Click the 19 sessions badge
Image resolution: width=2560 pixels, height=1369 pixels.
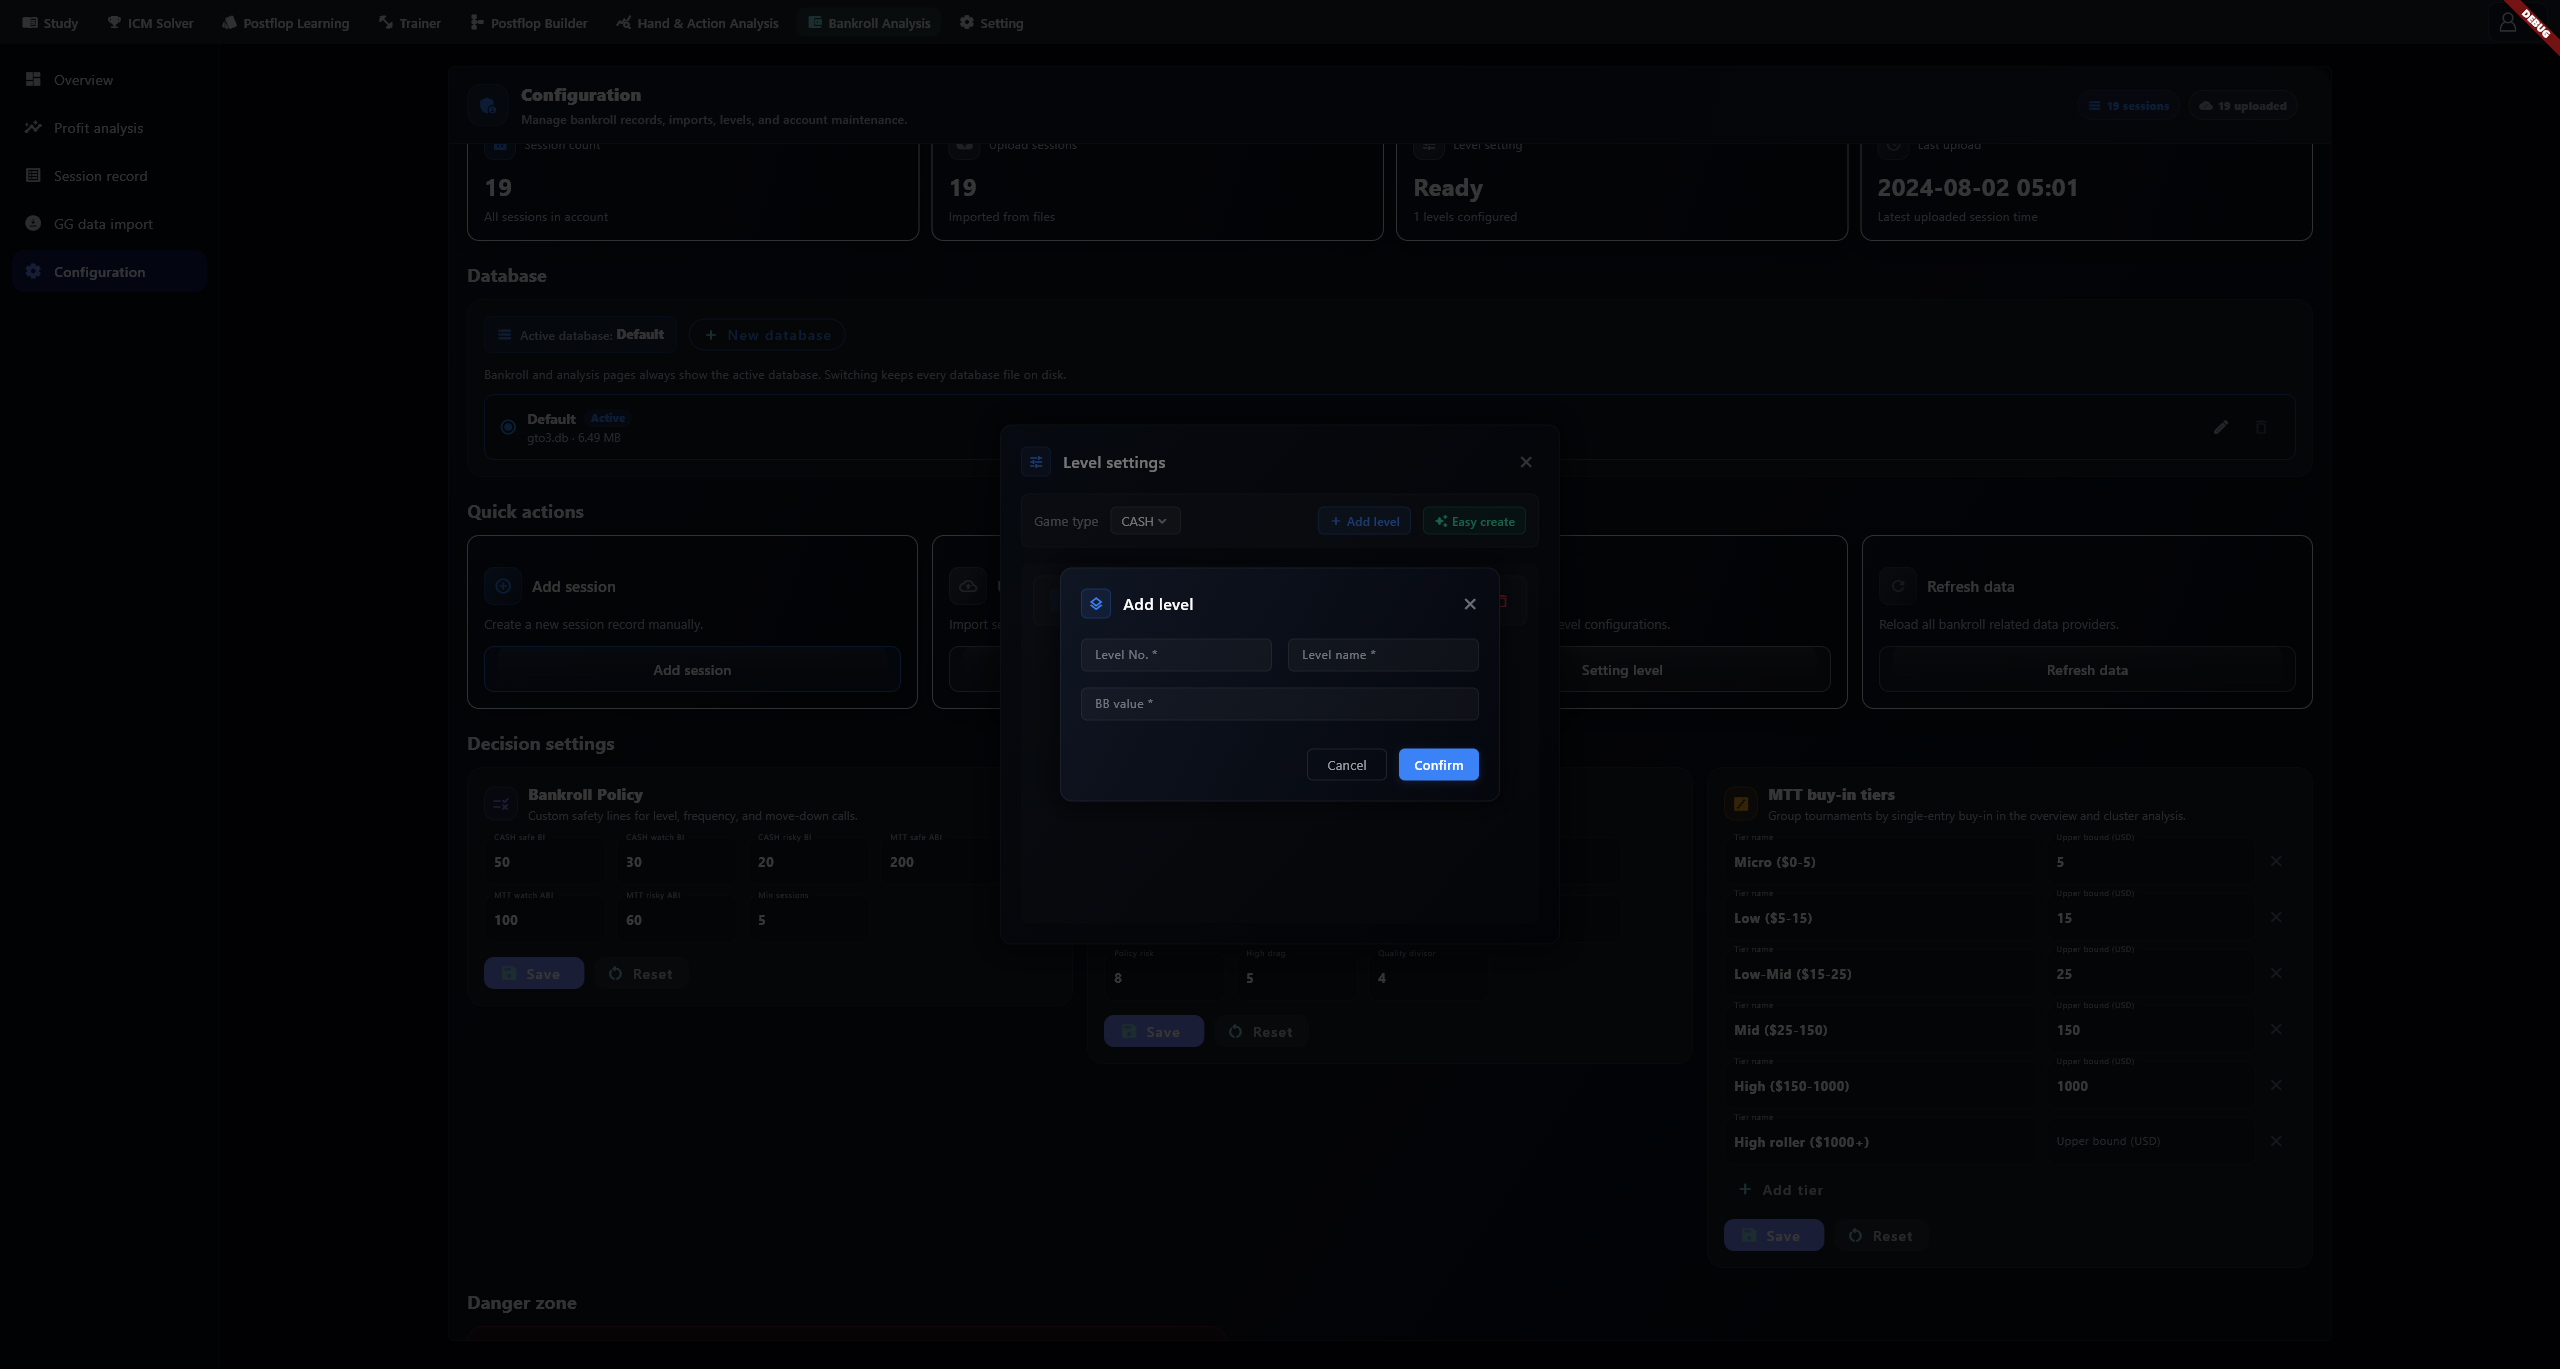2128,106
